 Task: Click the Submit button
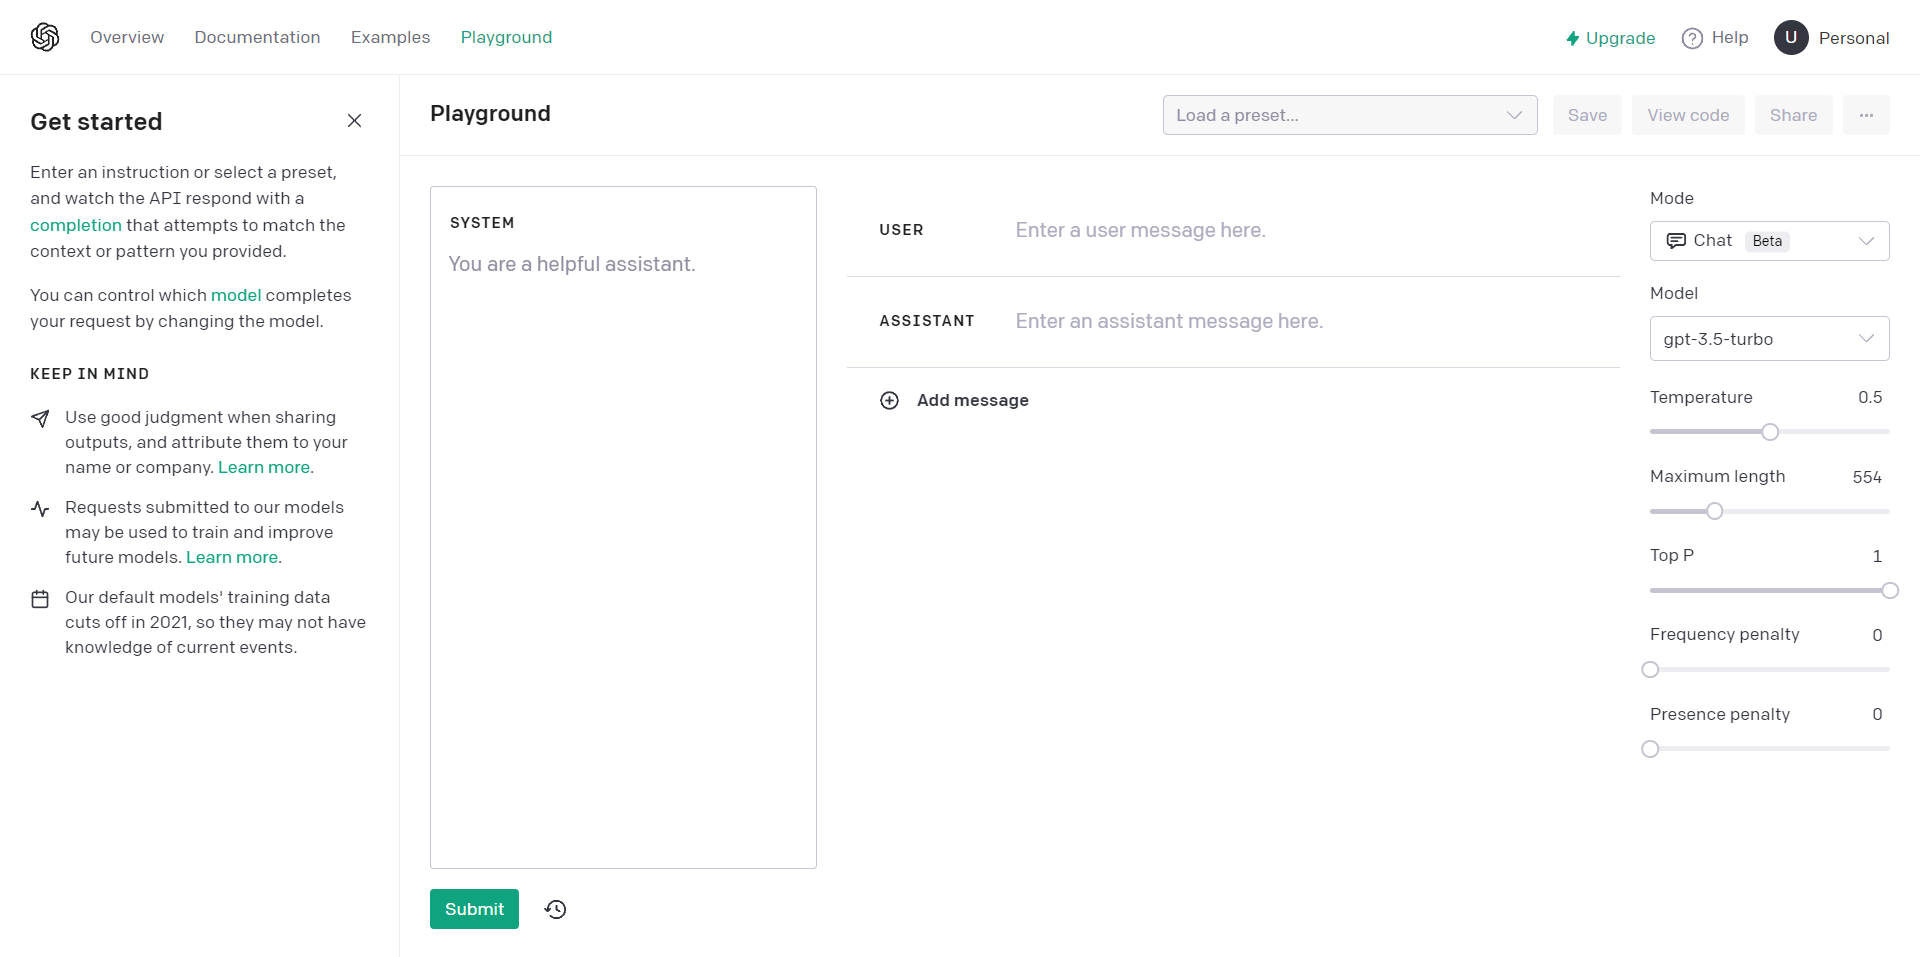point(473,909)
